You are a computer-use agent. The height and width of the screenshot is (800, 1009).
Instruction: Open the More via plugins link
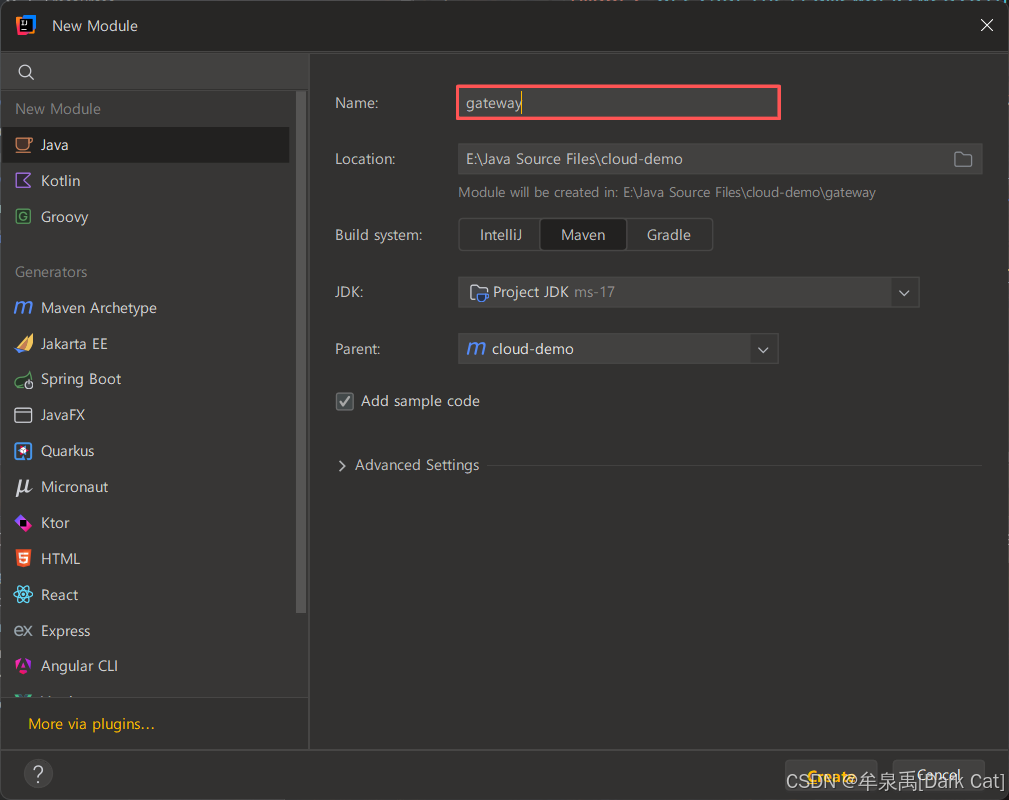tap(91, 724)
